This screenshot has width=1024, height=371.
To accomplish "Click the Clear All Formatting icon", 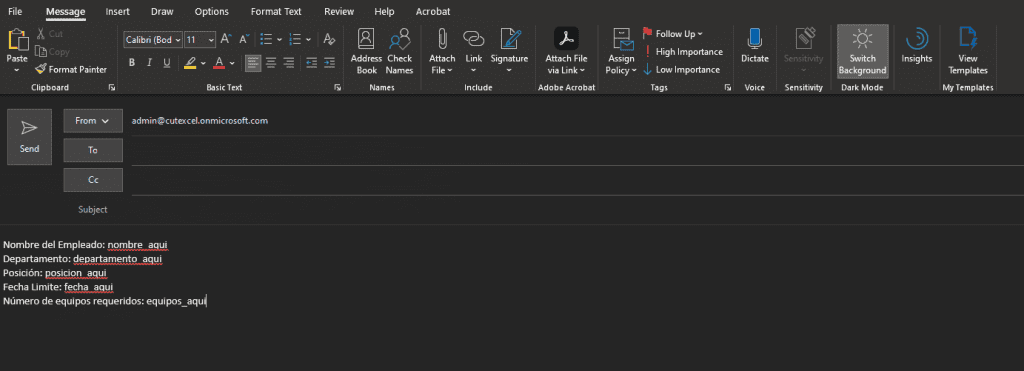I will 329,39.
